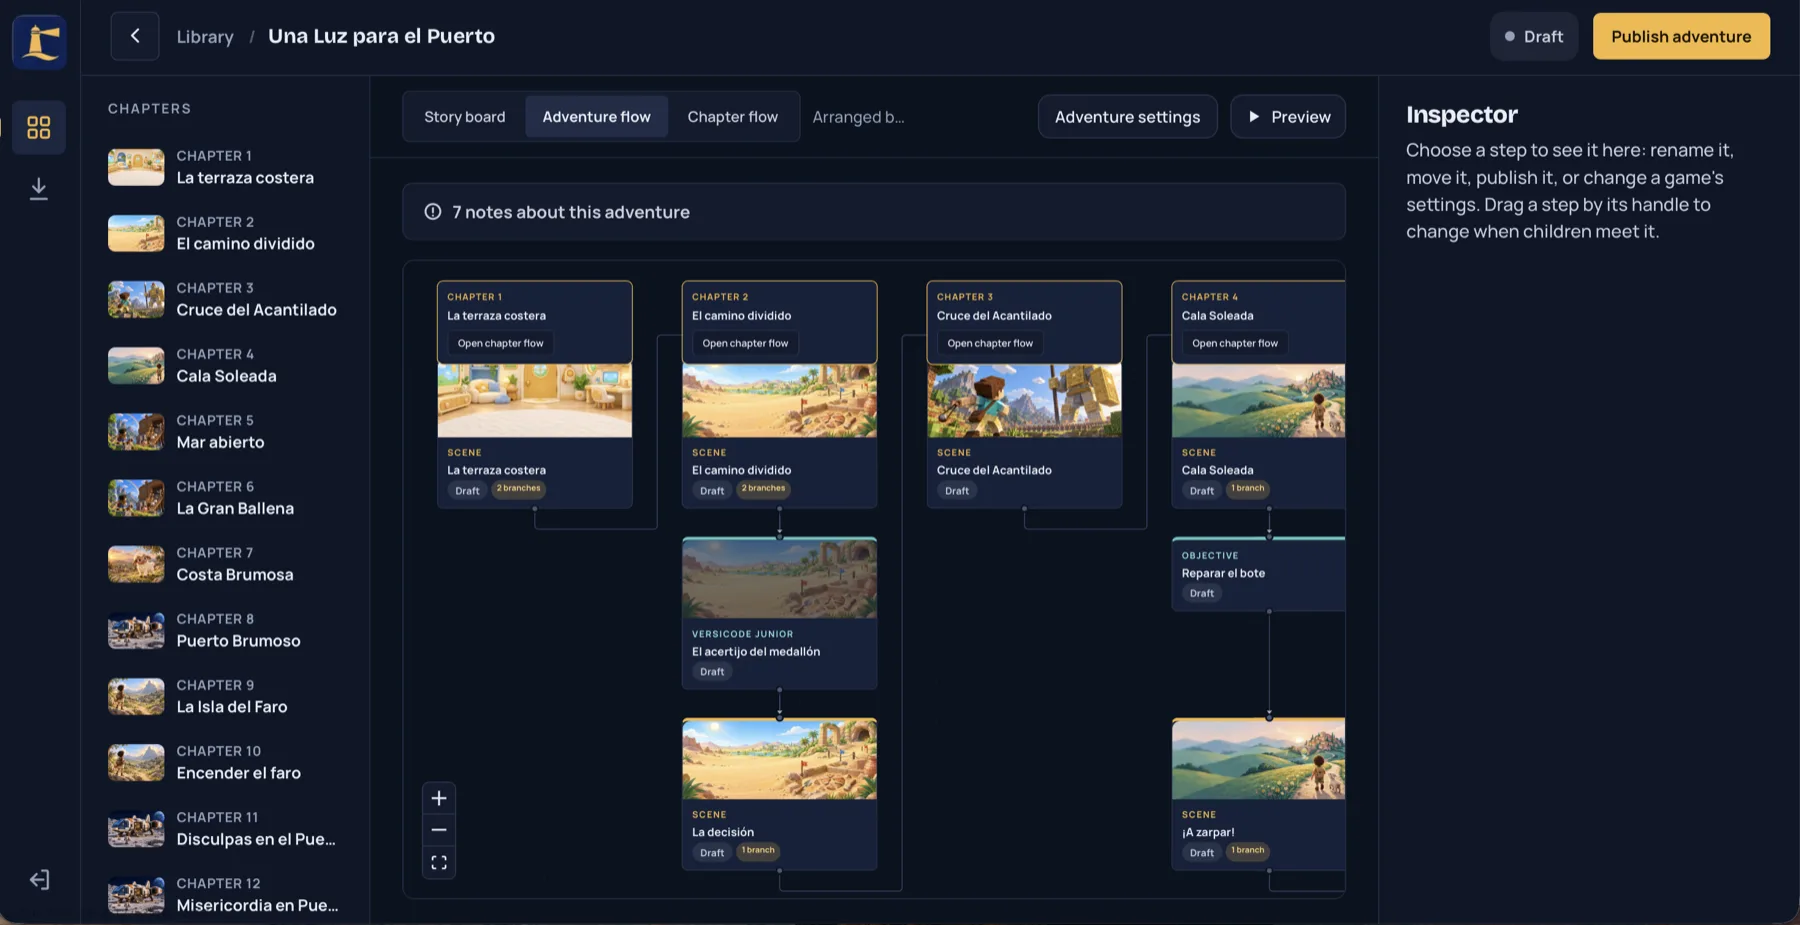Fit the flow canvas to screen

point(439,862)
